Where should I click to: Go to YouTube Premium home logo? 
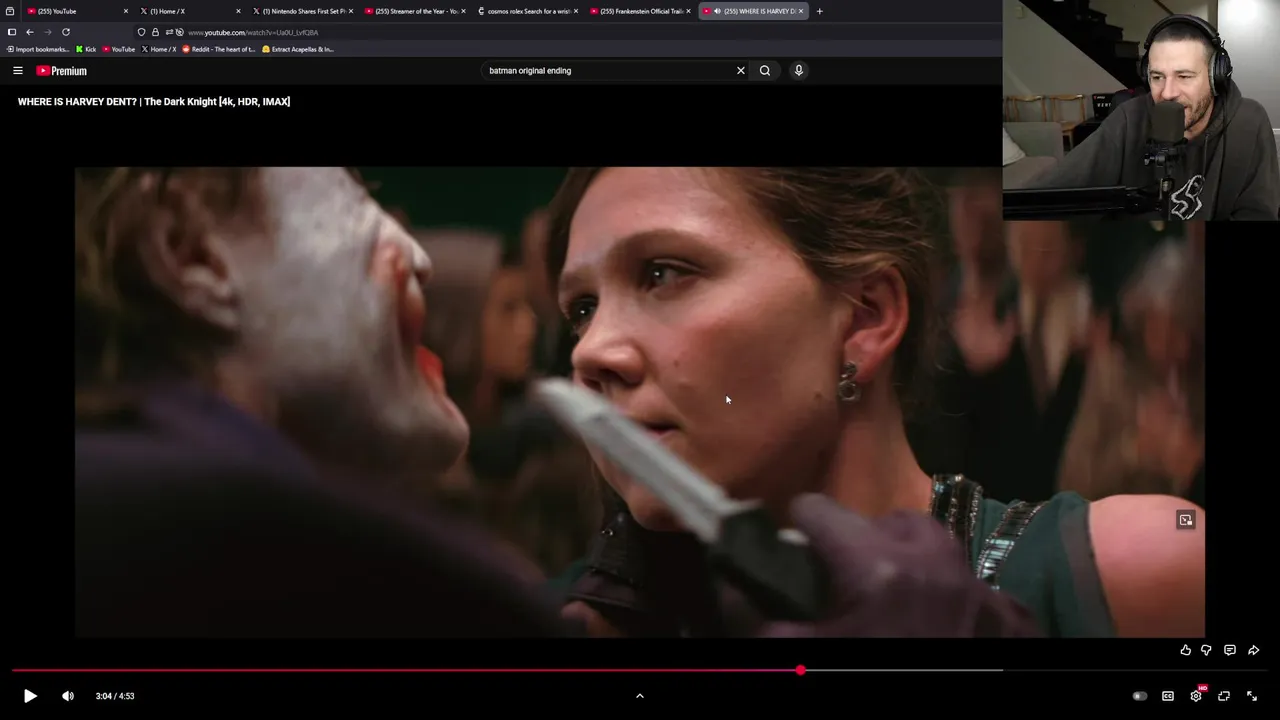pyautogui.click(x=62, y=71)
